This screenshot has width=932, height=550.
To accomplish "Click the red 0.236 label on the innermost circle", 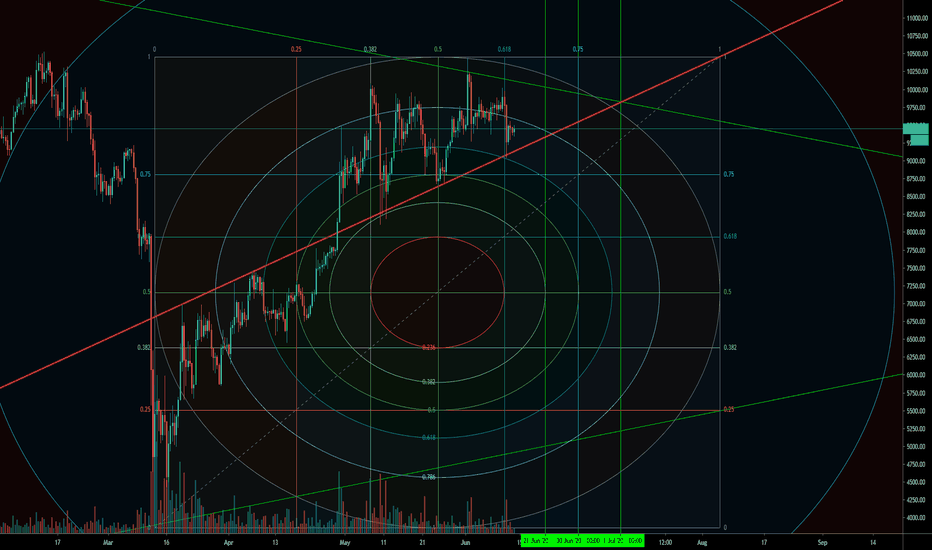I will 429,347.
